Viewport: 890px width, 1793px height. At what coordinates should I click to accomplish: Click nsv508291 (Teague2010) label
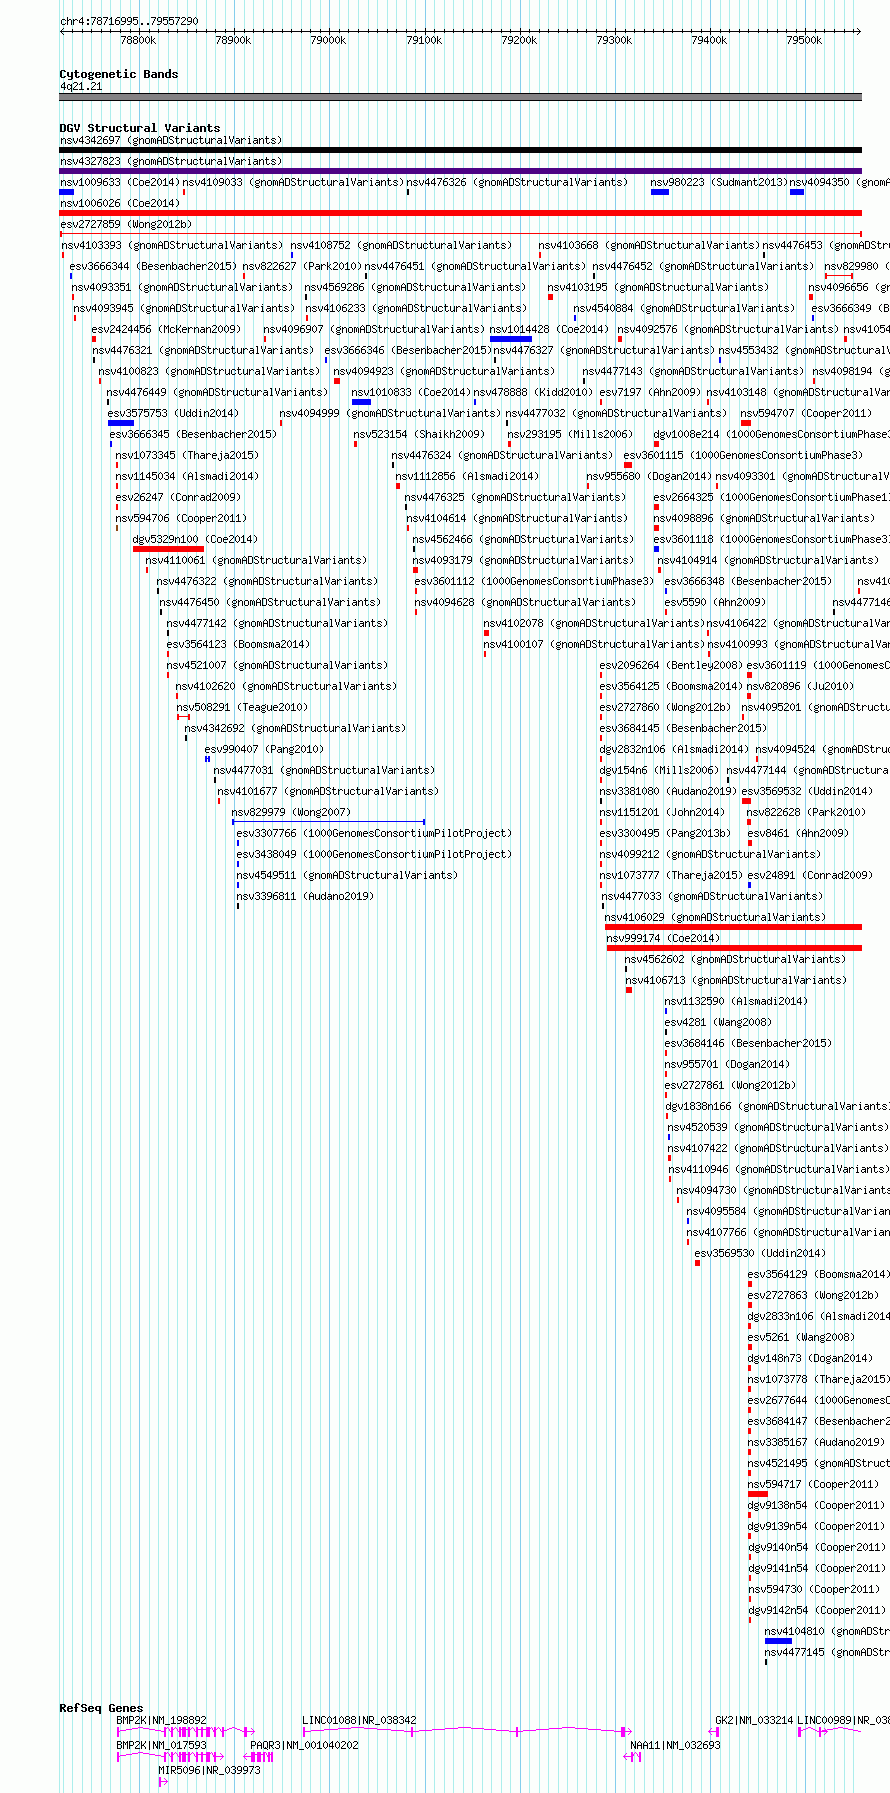[x=242, y=707]
